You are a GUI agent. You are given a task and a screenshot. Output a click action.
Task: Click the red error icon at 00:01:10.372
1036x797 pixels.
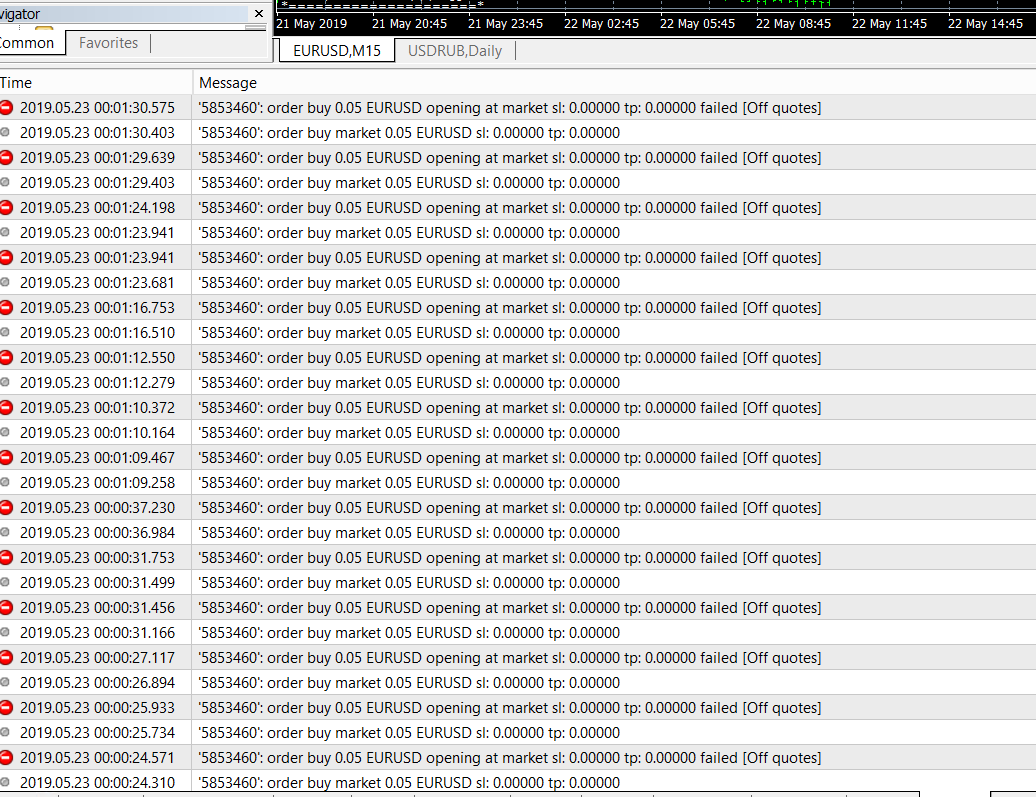point(6,408)
